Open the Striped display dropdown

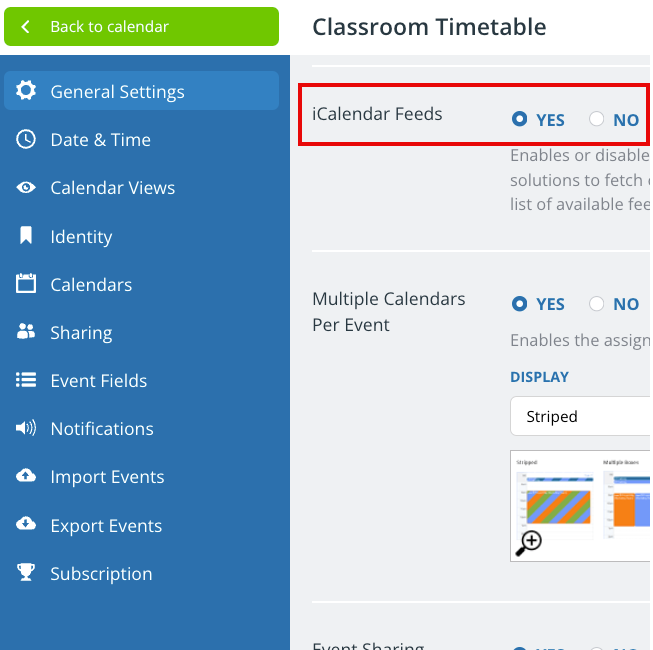coord(581,416)
